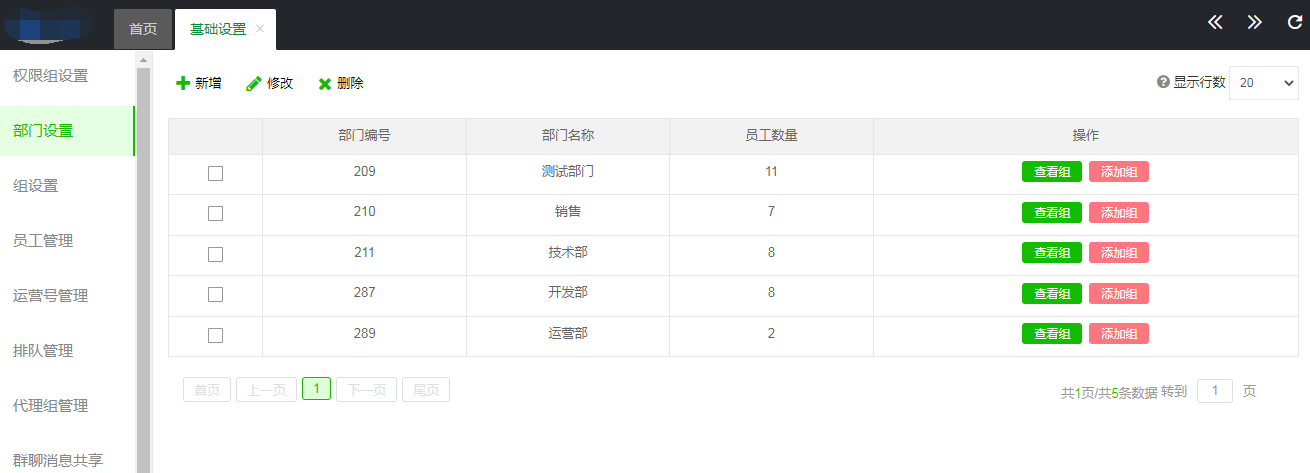Select the checkbox in the 技术部 row
The width and height of the screenshot is (1310, 473).
click(215, 254)
